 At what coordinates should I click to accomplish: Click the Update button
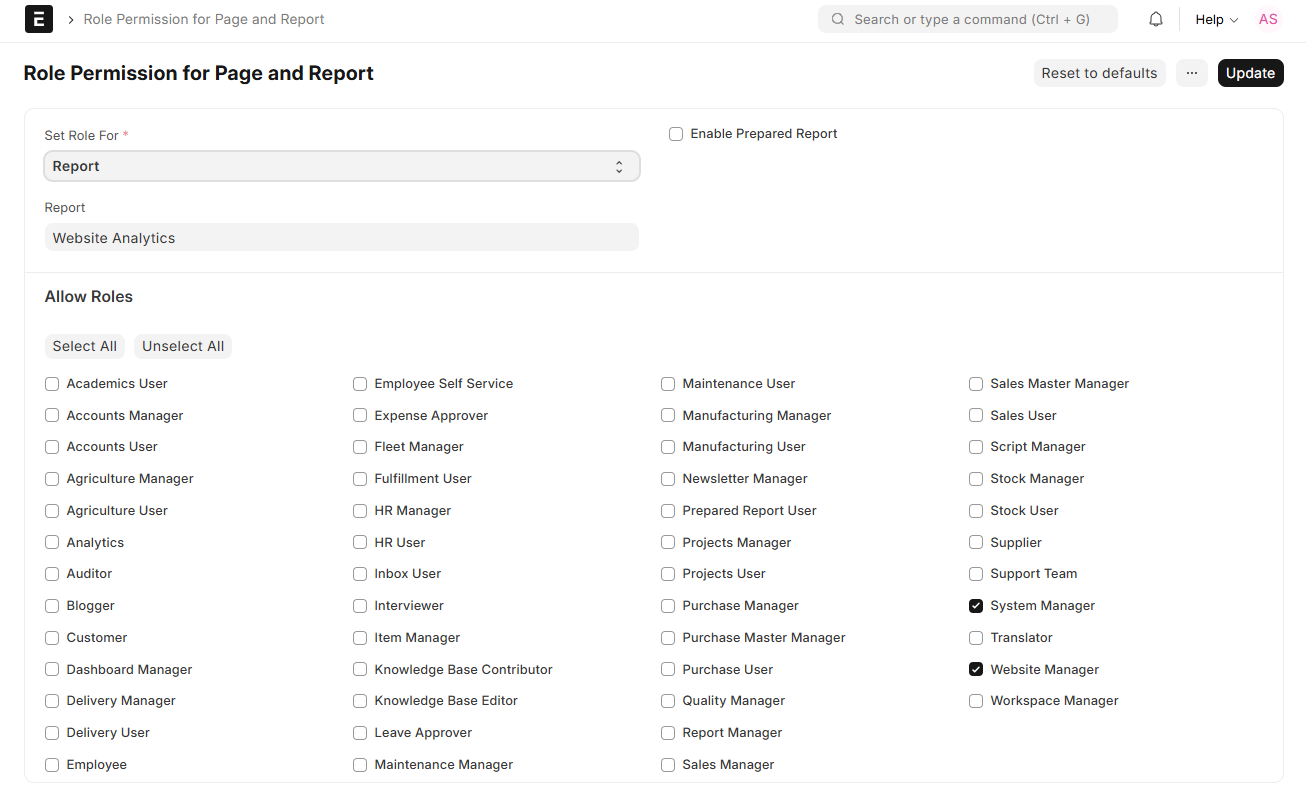(x=1250, y=72)
